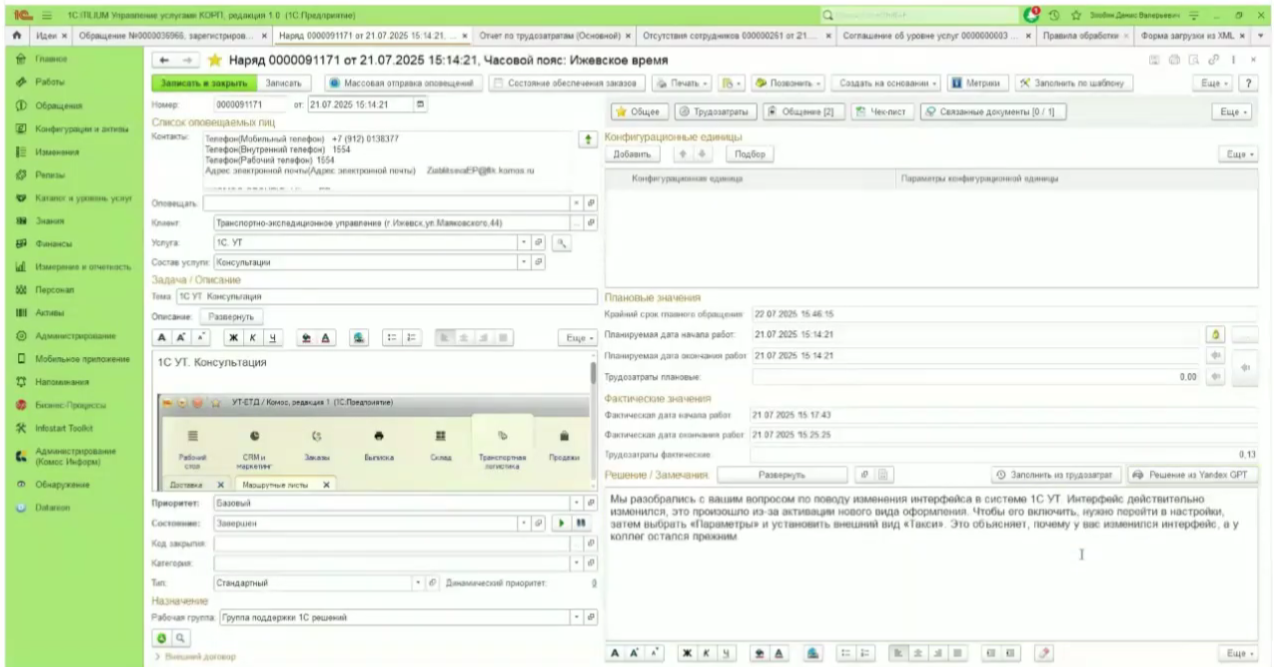This screenshot has width=1274, height=667.
Task: Click the green up-arrow button beside contacts
Action: coord(590,139)
